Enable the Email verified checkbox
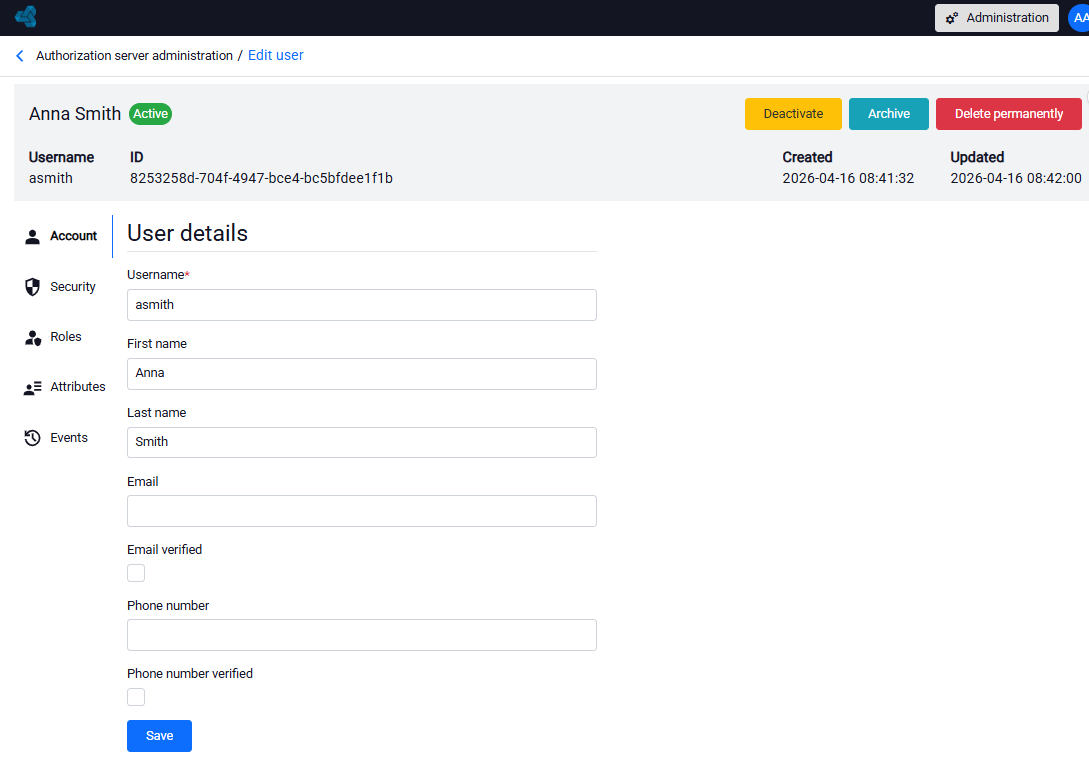This screenshot has height=775, width=1089. point(136,573)
